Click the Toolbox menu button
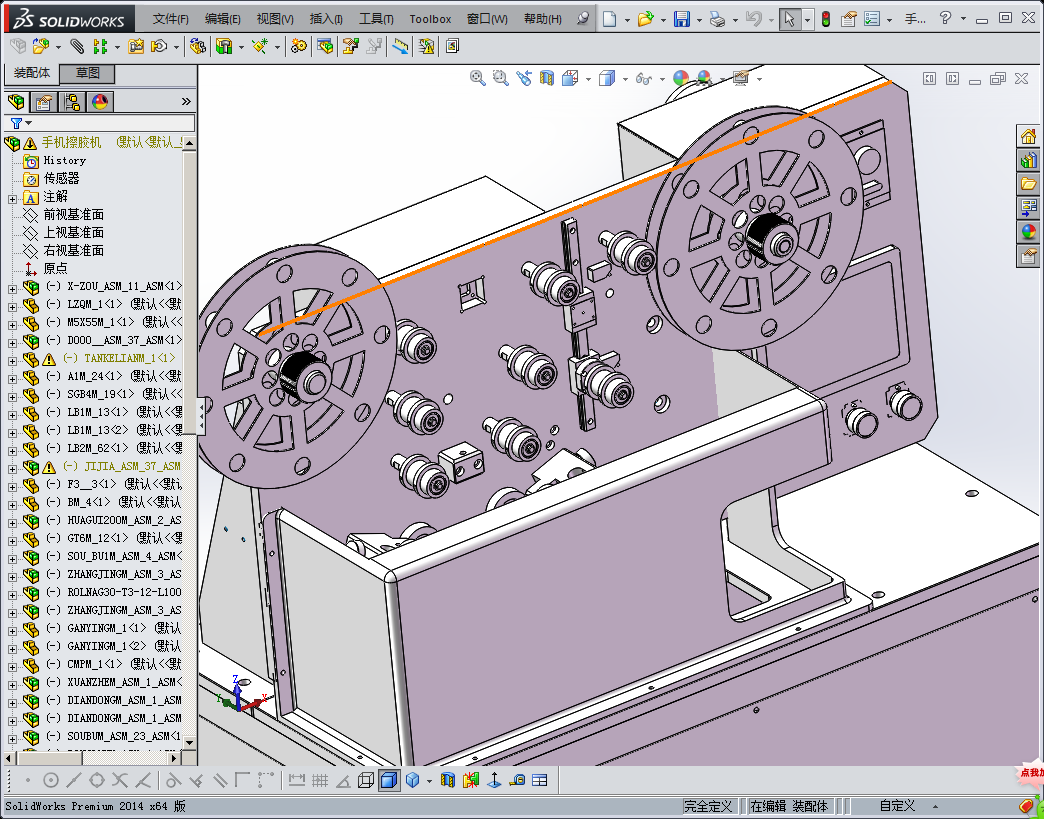1044x819 pixels. [x=430, y=19]
